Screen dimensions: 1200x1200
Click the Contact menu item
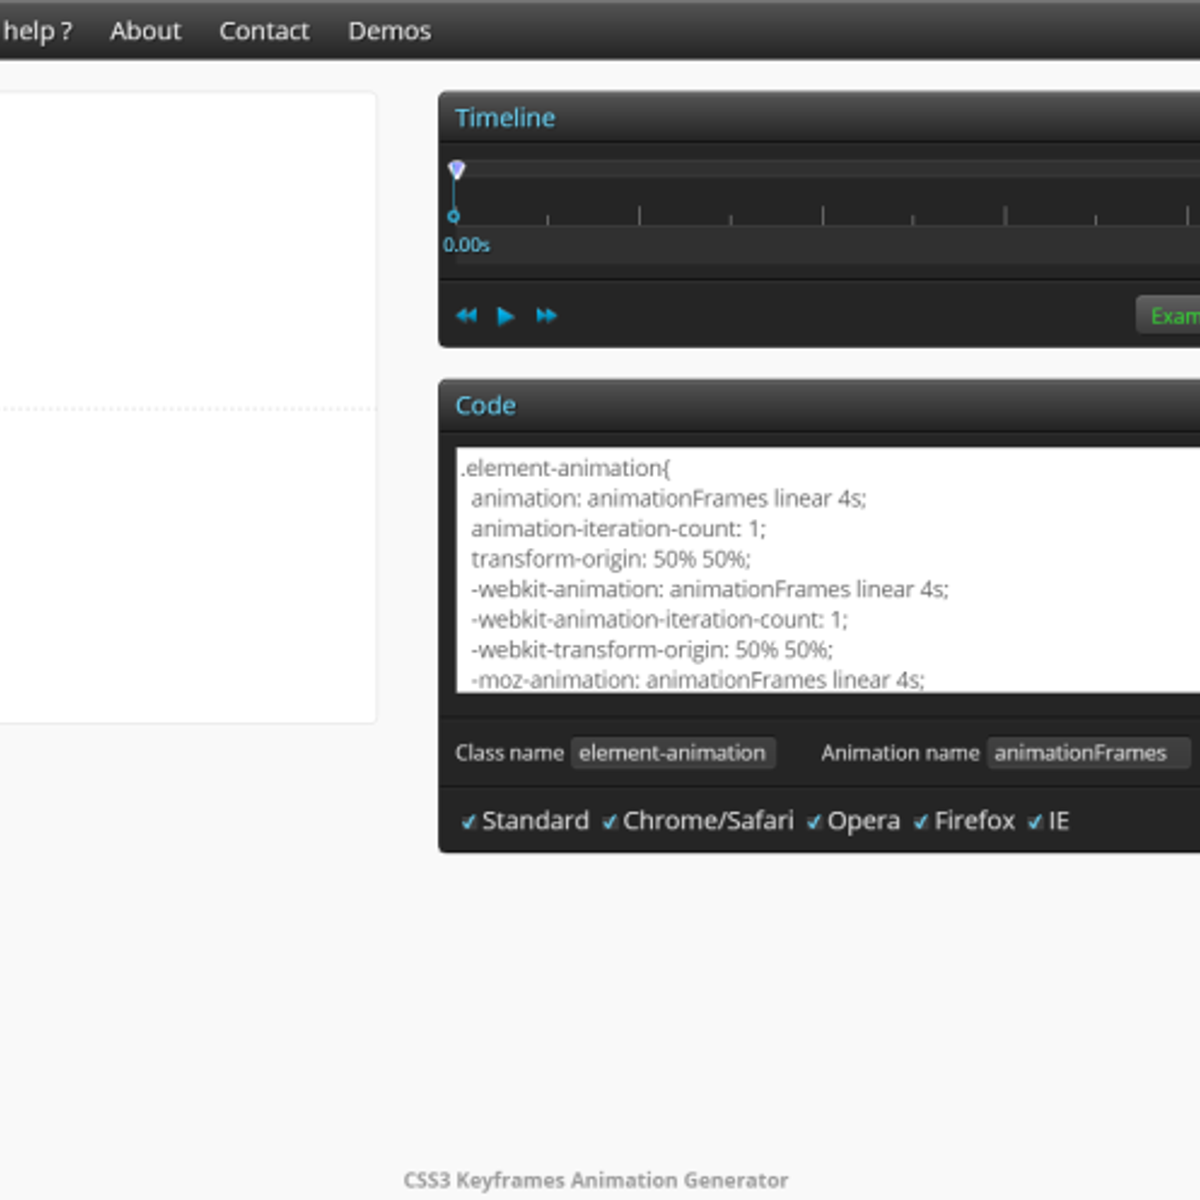264,31
